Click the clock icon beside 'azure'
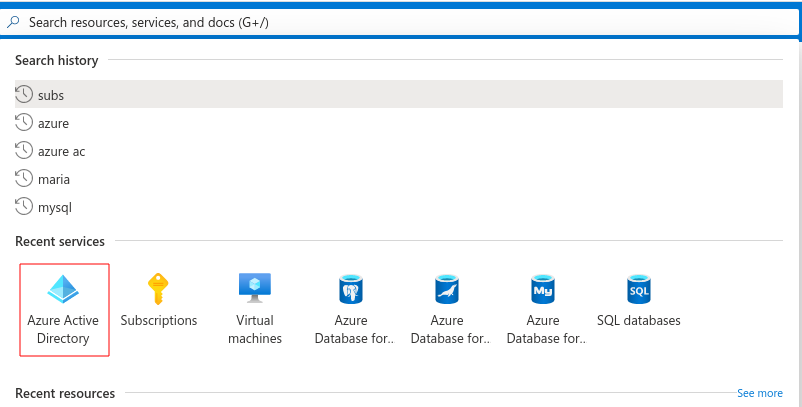 click(x=24, y=123)
